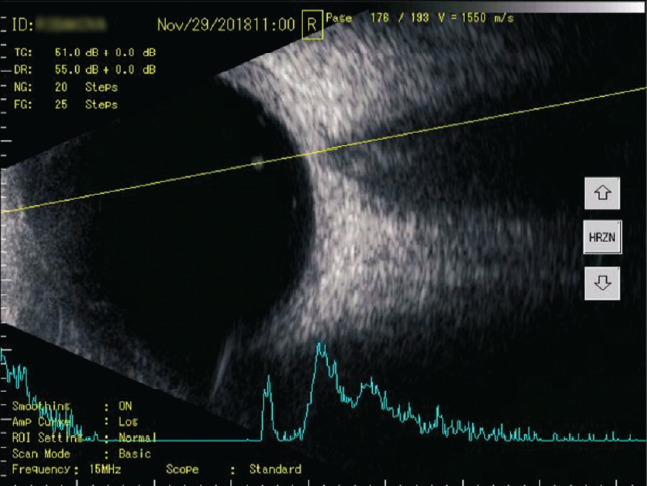
Task: Click the tallest peak in A-scan waveform
Action: 320,347
